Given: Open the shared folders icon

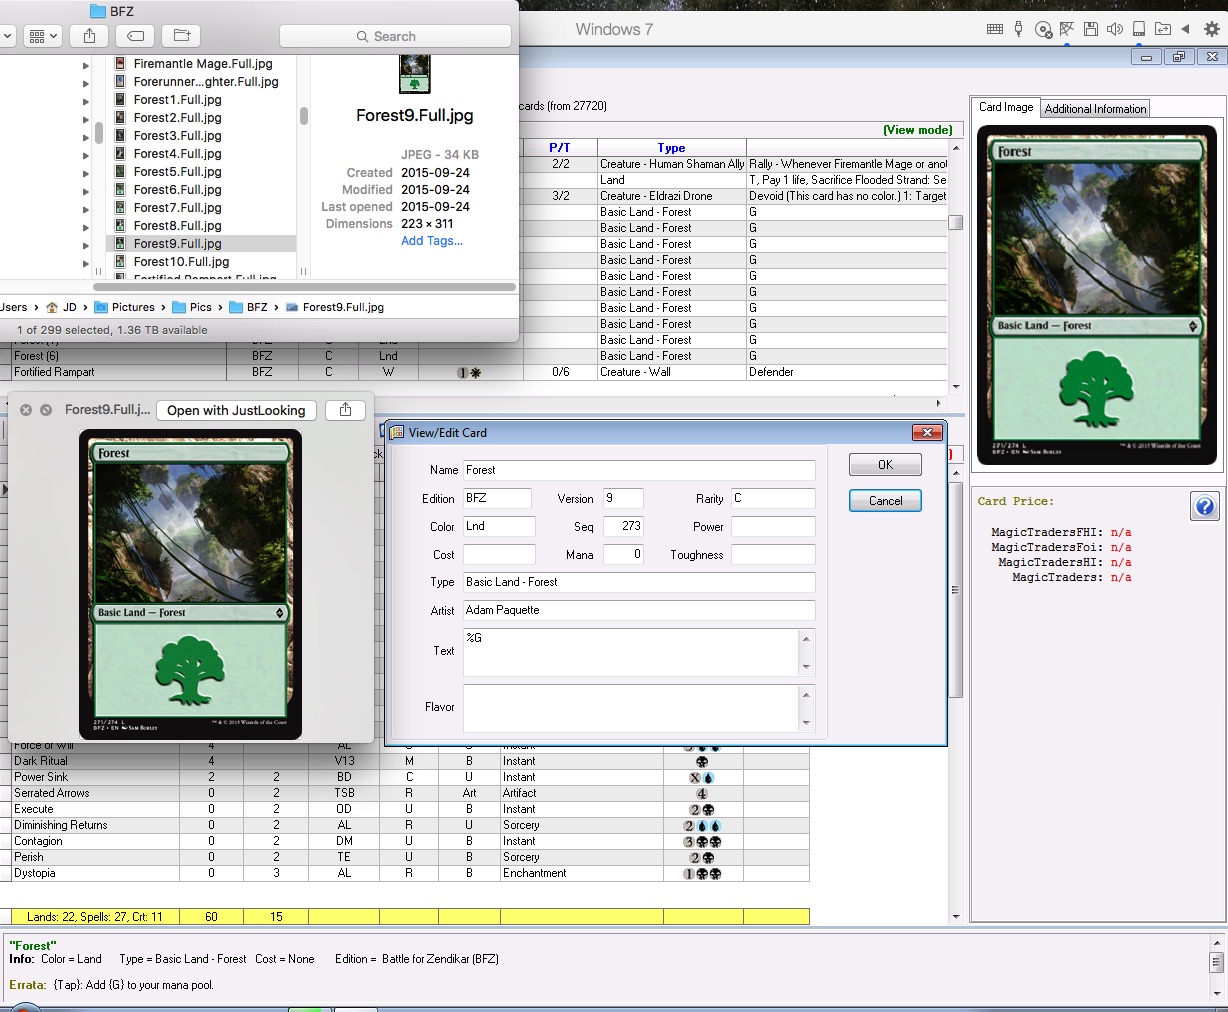Looking at the screenshot, I should click(x=1163, y=29).
